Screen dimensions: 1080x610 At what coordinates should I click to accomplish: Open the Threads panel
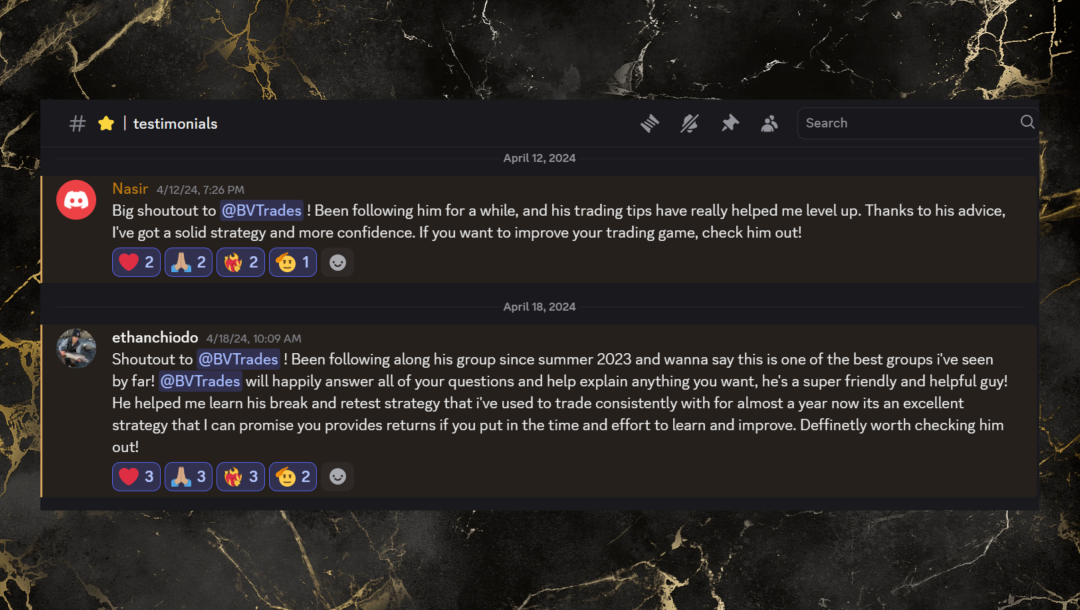click(x=649, y=122)
